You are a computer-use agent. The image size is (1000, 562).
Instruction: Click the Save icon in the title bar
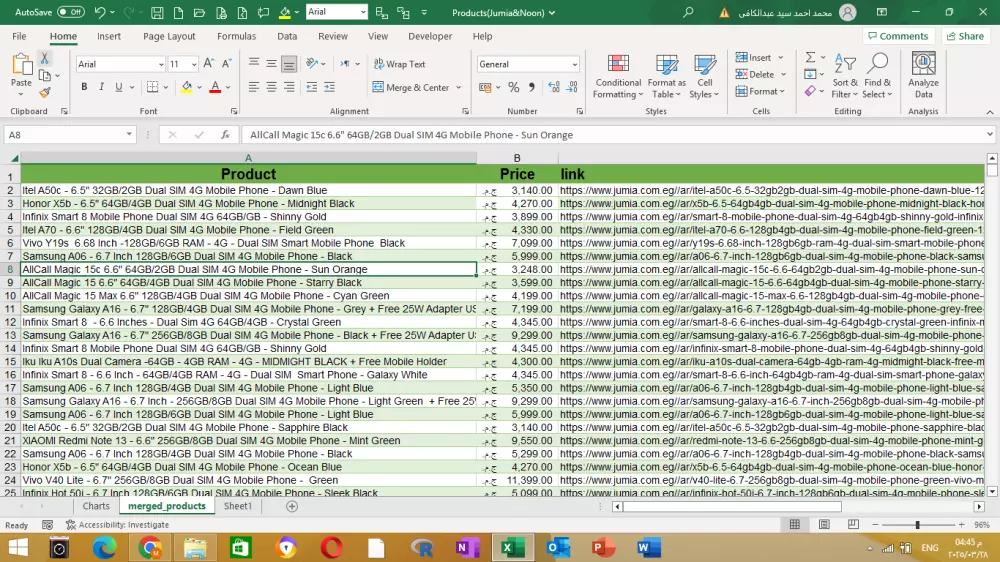click(157, 12)
